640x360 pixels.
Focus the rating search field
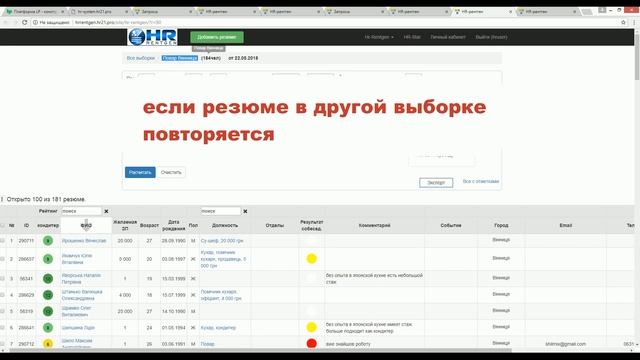[81, 211]
